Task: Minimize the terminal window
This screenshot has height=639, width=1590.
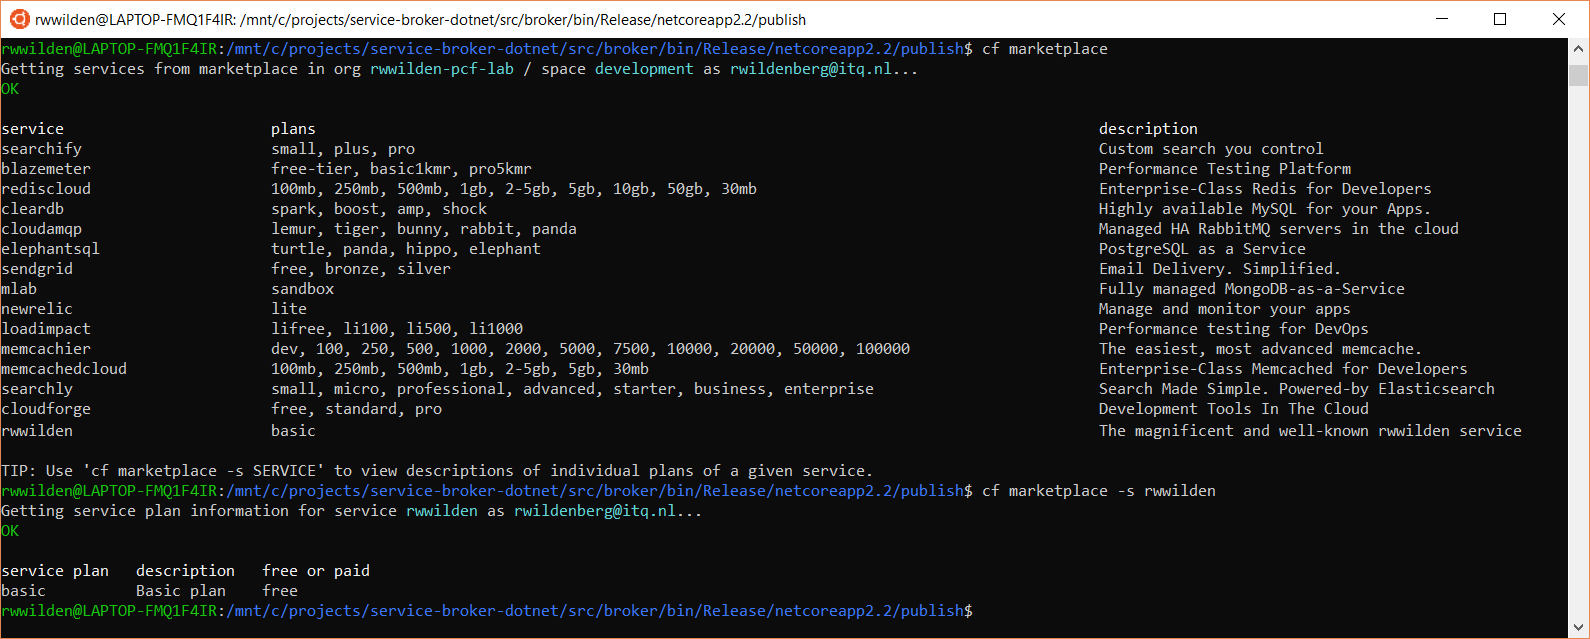Action: pos(1442,19)
